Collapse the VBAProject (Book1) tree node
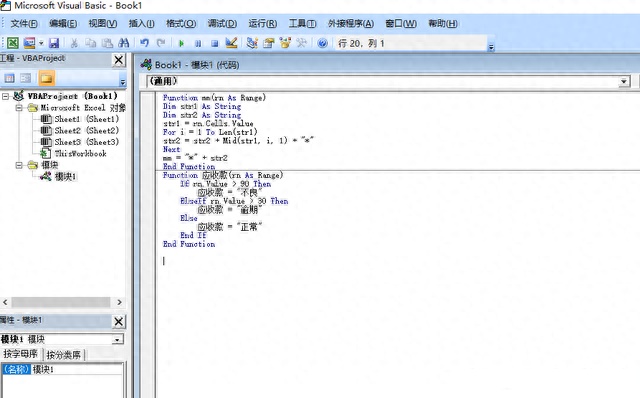Image resolution: width=640 pixels, height=398 pixels. tap(6, 96)
